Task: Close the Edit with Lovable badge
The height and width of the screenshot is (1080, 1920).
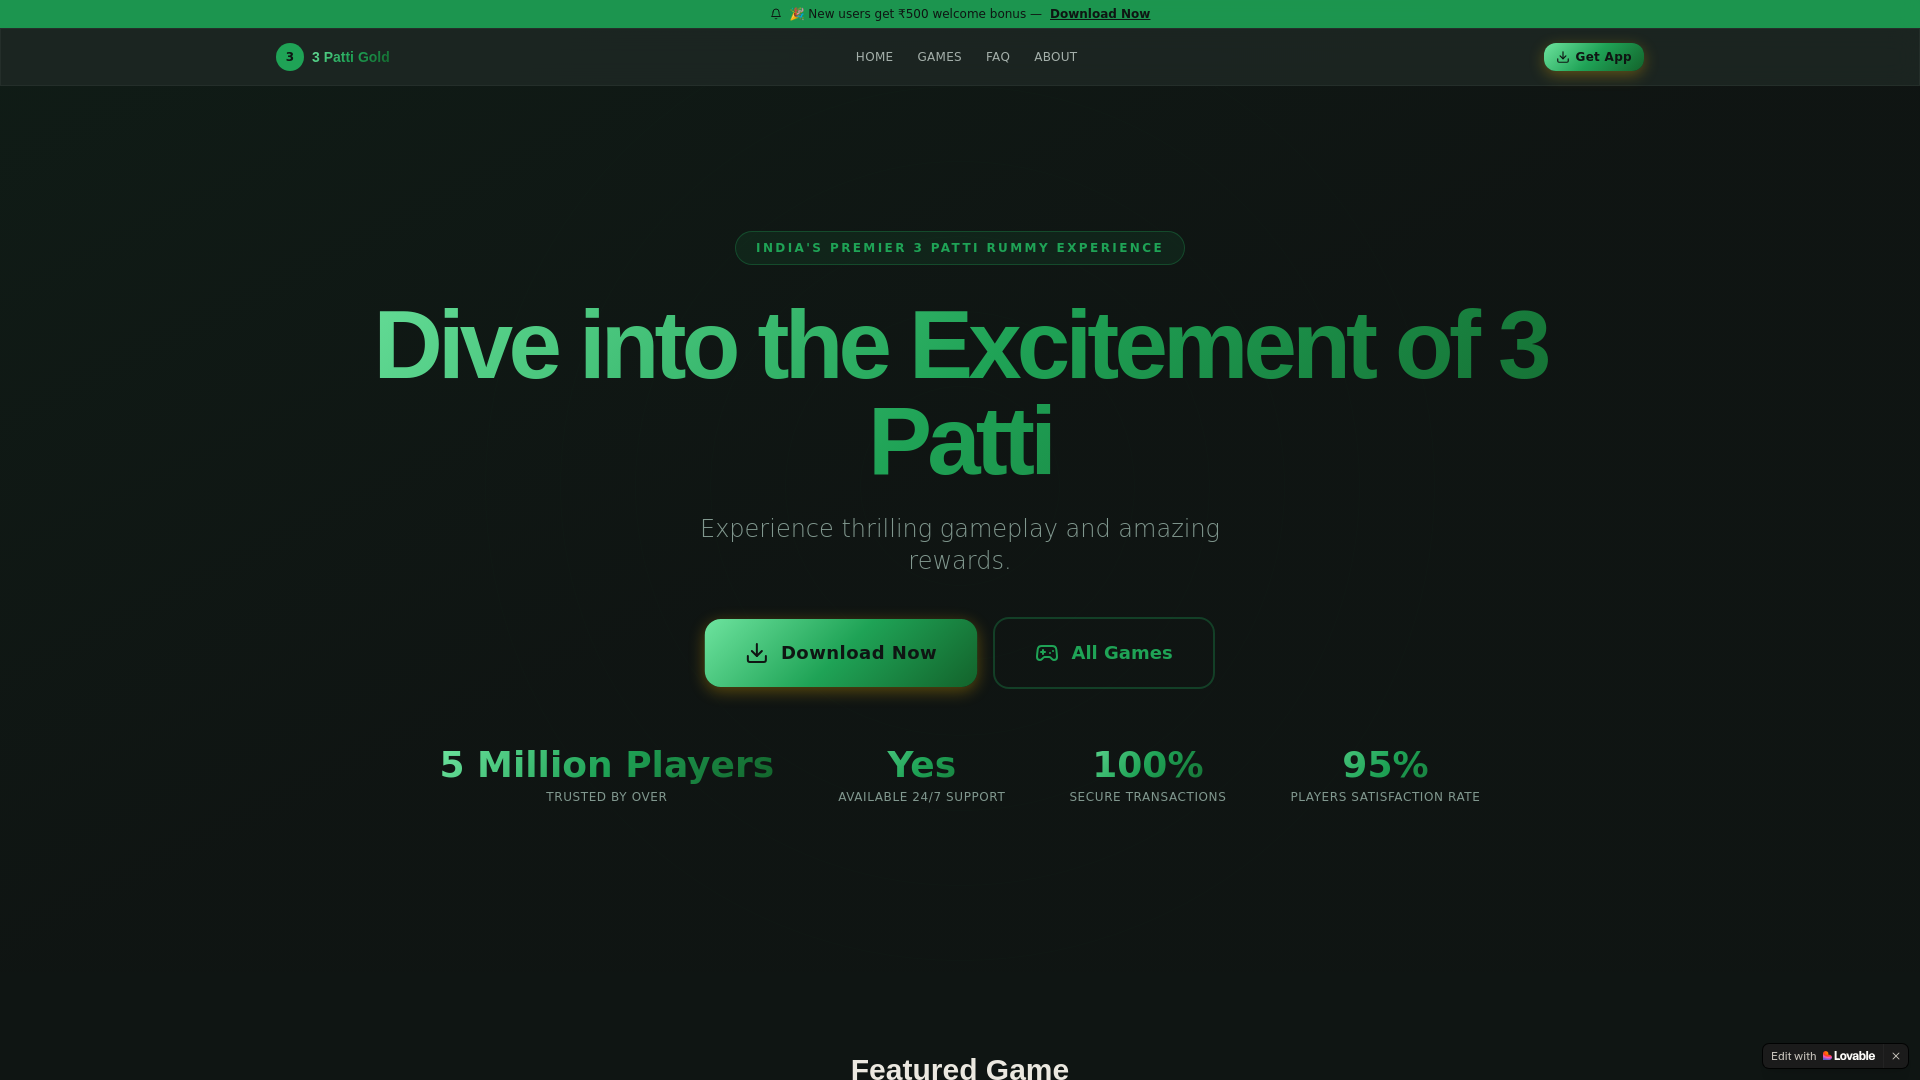Action: click(1896, 1056)
